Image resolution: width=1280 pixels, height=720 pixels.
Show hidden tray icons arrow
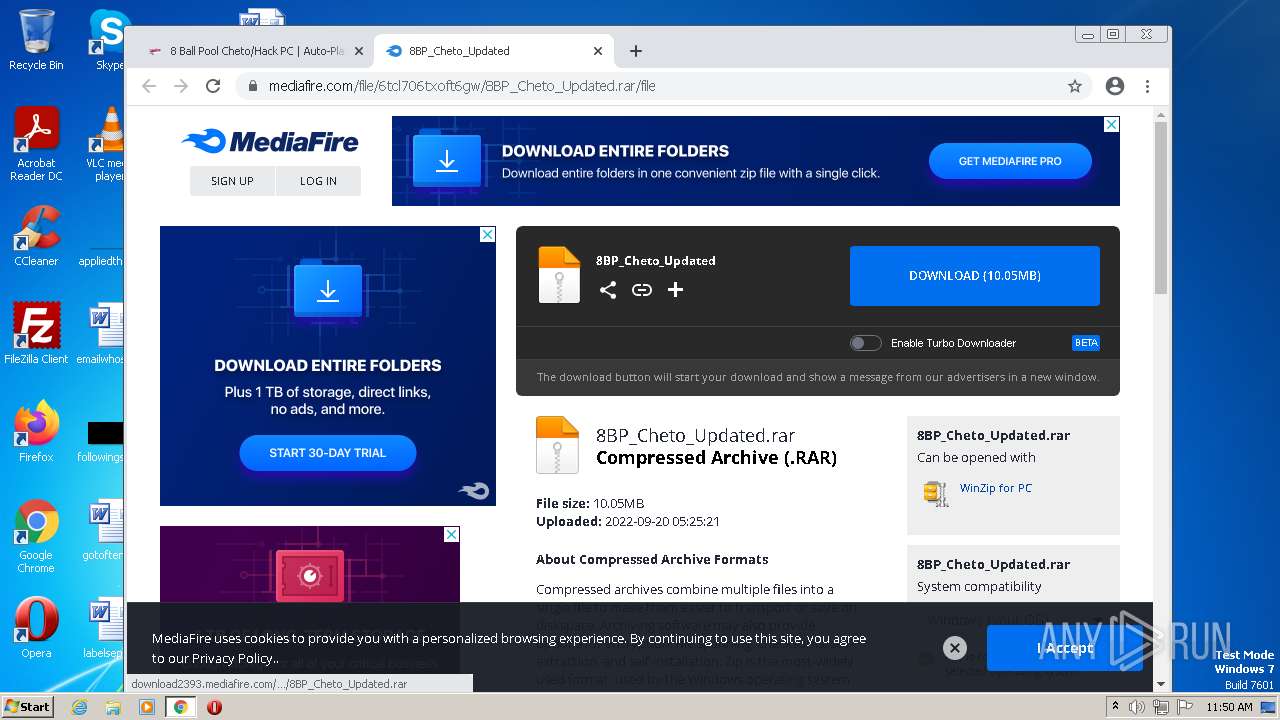1115,707
